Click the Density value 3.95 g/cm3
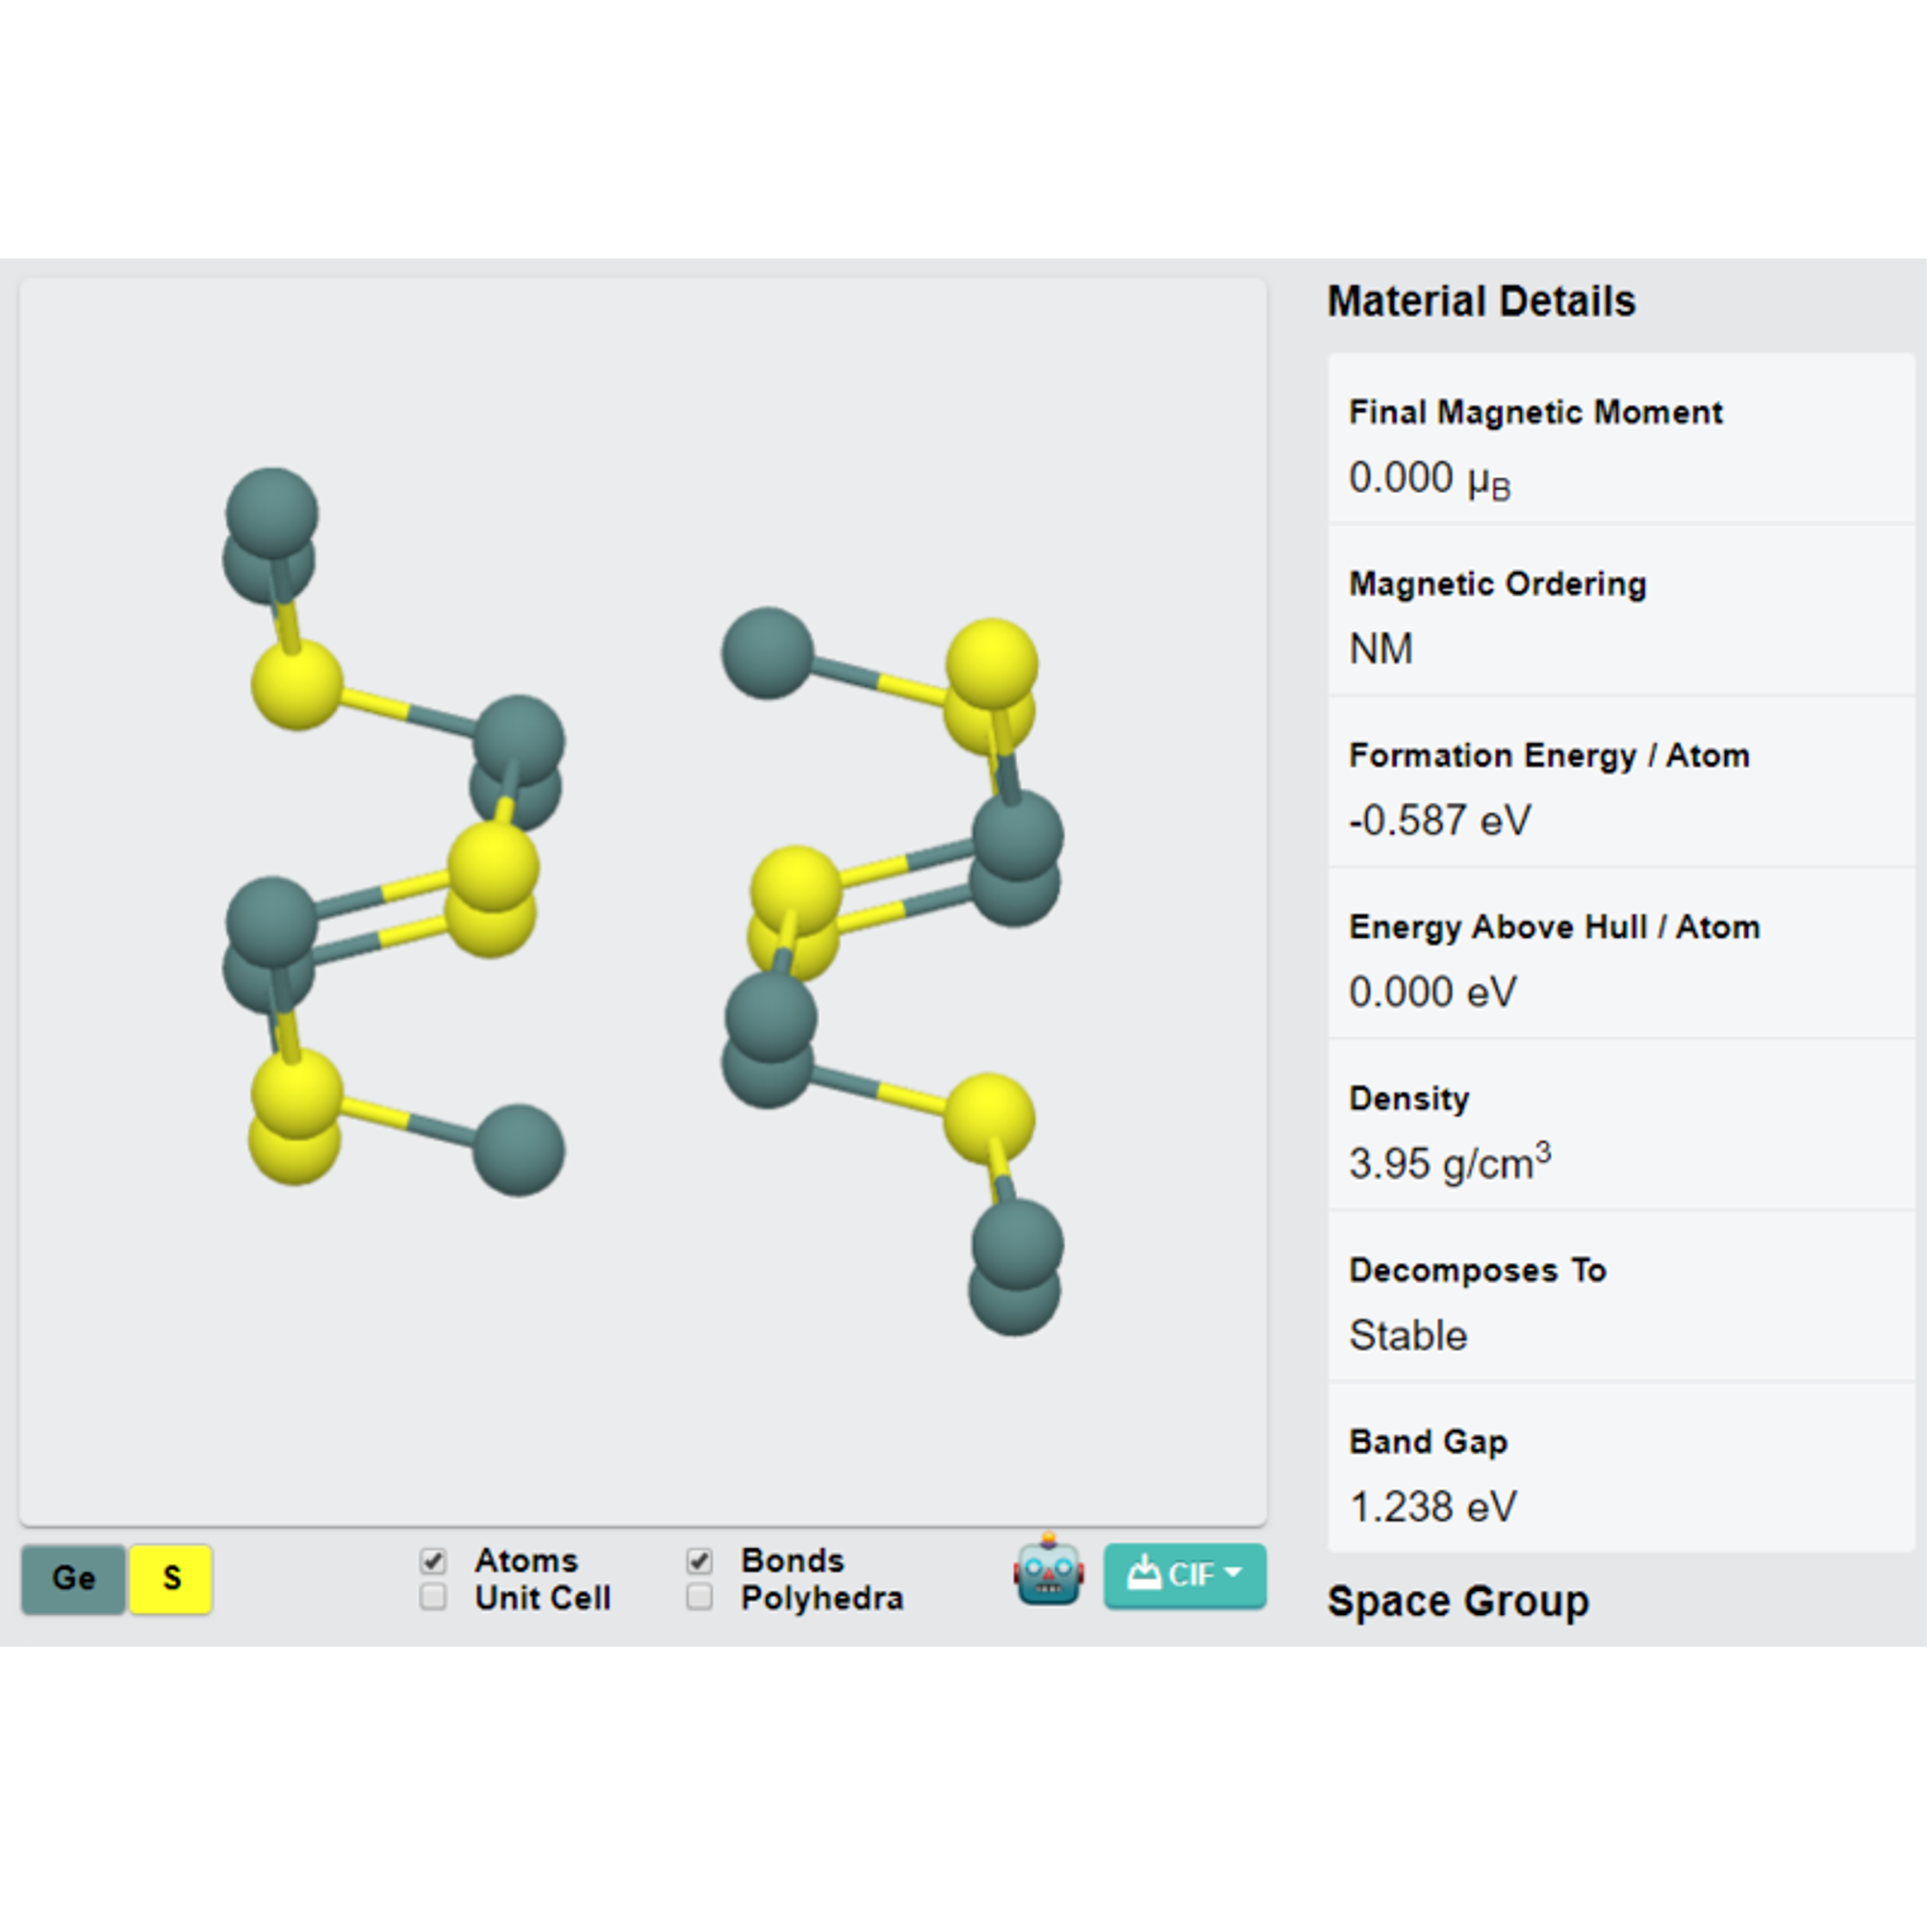The image size is (1931, 1932). [x=1449, y=1162]
